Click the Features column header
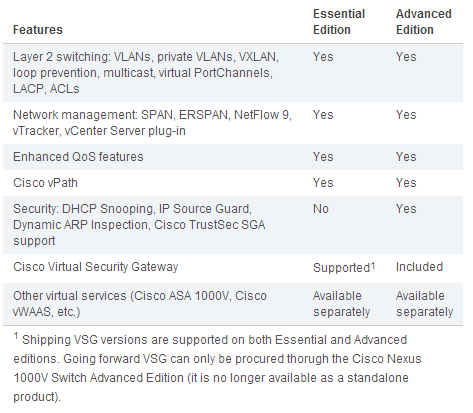Viewport: 473px width, 413px height. click(38, 30)
